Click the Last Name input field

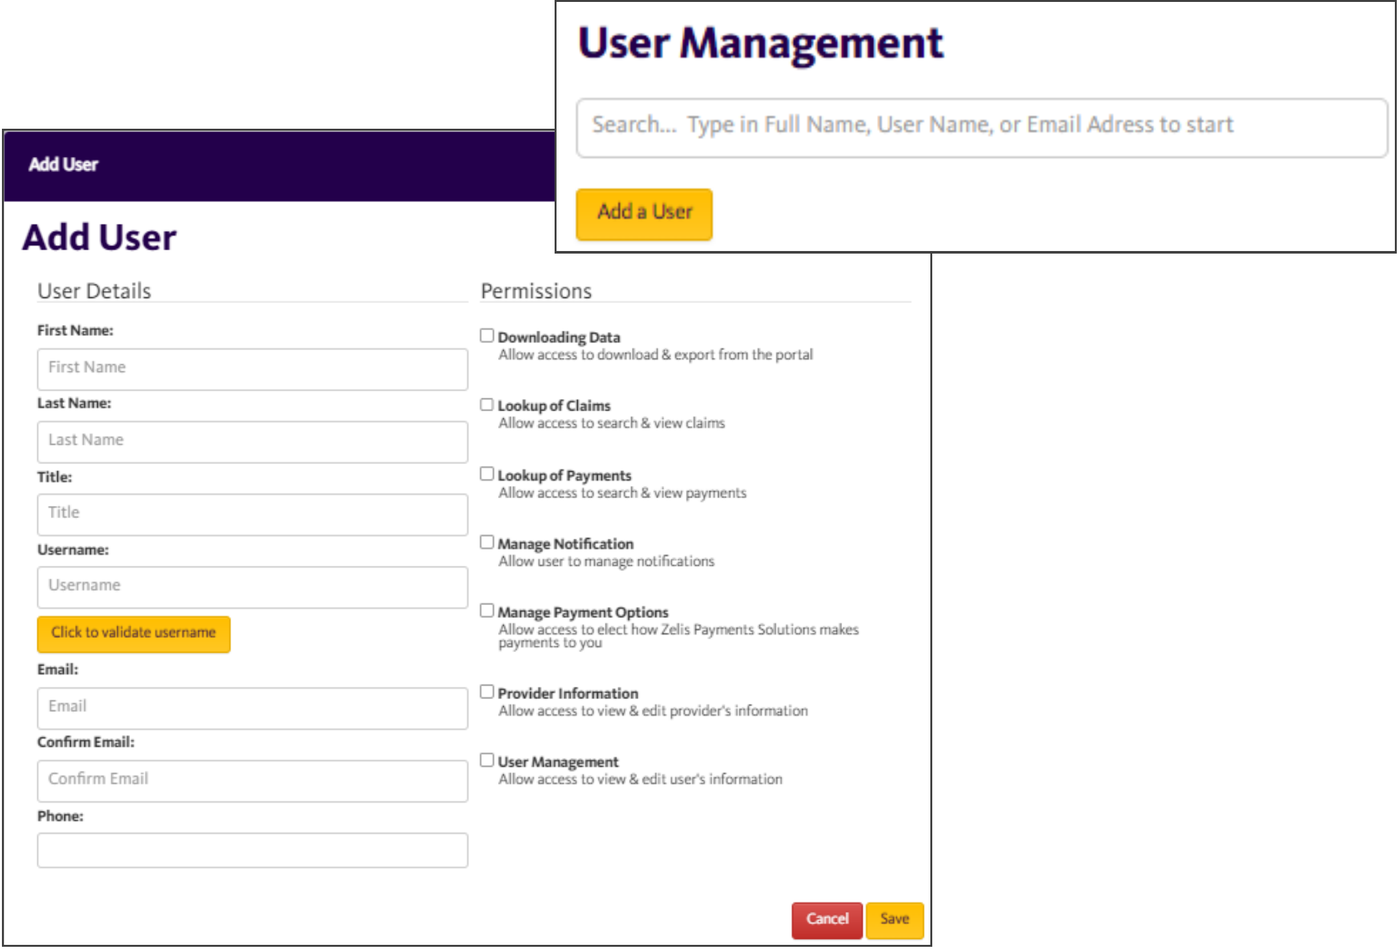(x=252, y=441)
